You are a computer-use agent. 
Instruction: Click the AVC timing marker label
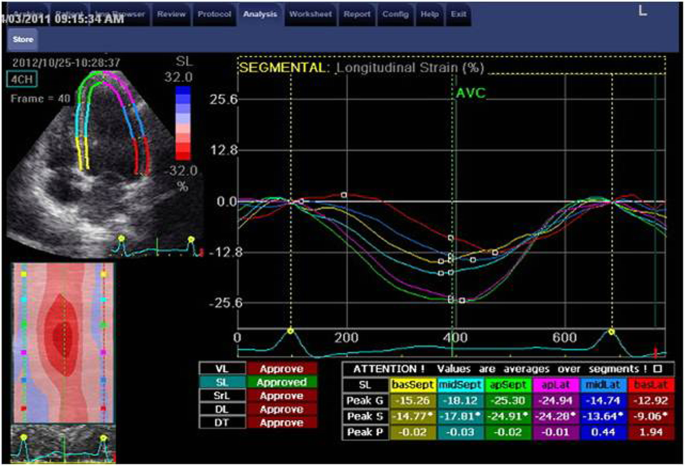(x=470, y=92)
